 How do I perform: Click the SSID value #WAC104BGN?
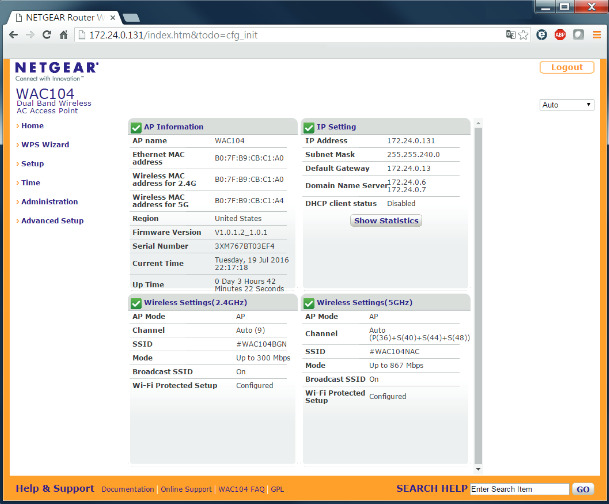(x=261, y=344)
